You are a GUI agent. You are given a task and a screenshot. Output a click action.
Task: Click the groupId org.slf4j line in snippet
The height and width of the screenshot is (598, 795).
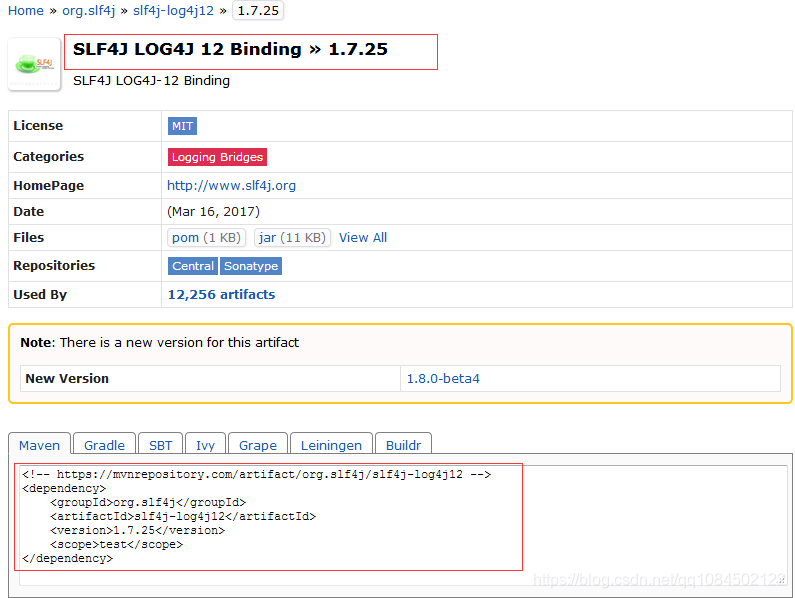pyautogui.click(x=148, y=502)
